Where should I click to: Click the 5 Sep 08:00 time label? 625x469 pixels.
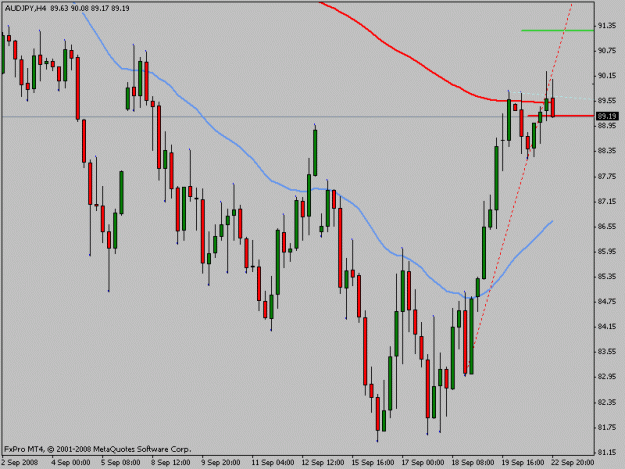121,463
